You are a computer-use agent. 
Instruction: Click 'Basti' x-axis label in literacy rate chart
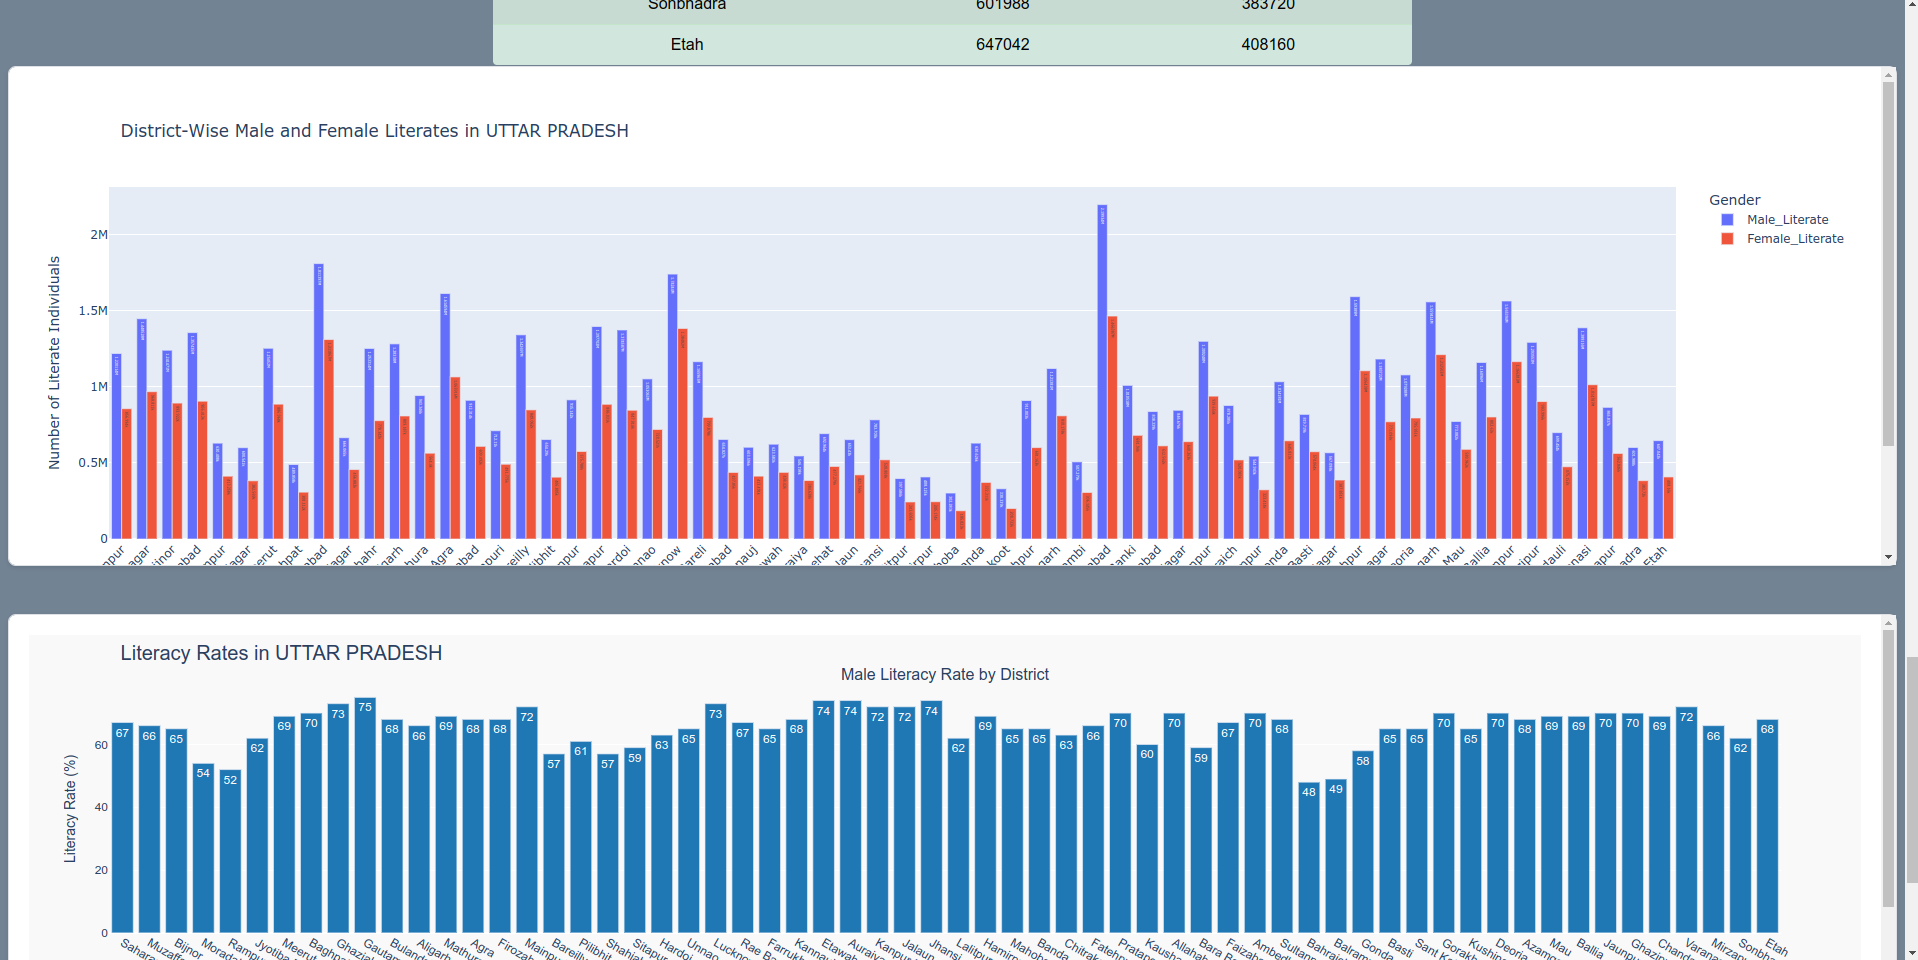coord(1400,948)
